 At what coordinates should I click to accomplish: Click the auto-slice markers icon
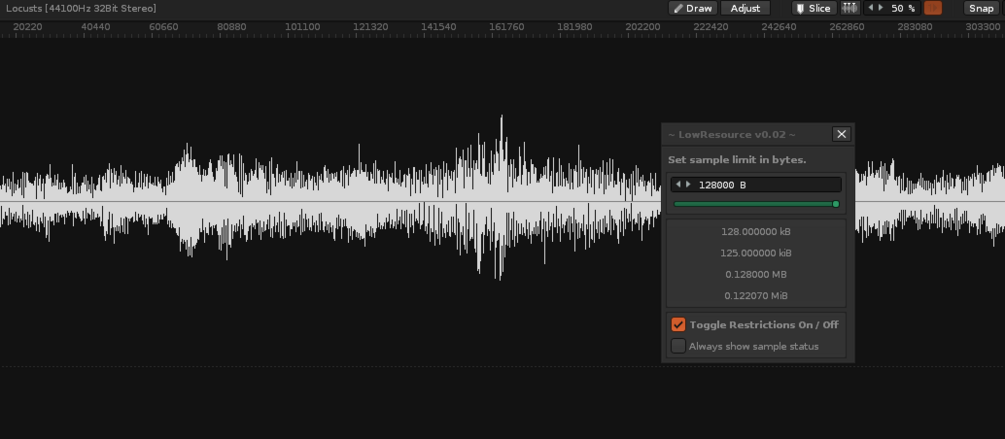(849, 8)
